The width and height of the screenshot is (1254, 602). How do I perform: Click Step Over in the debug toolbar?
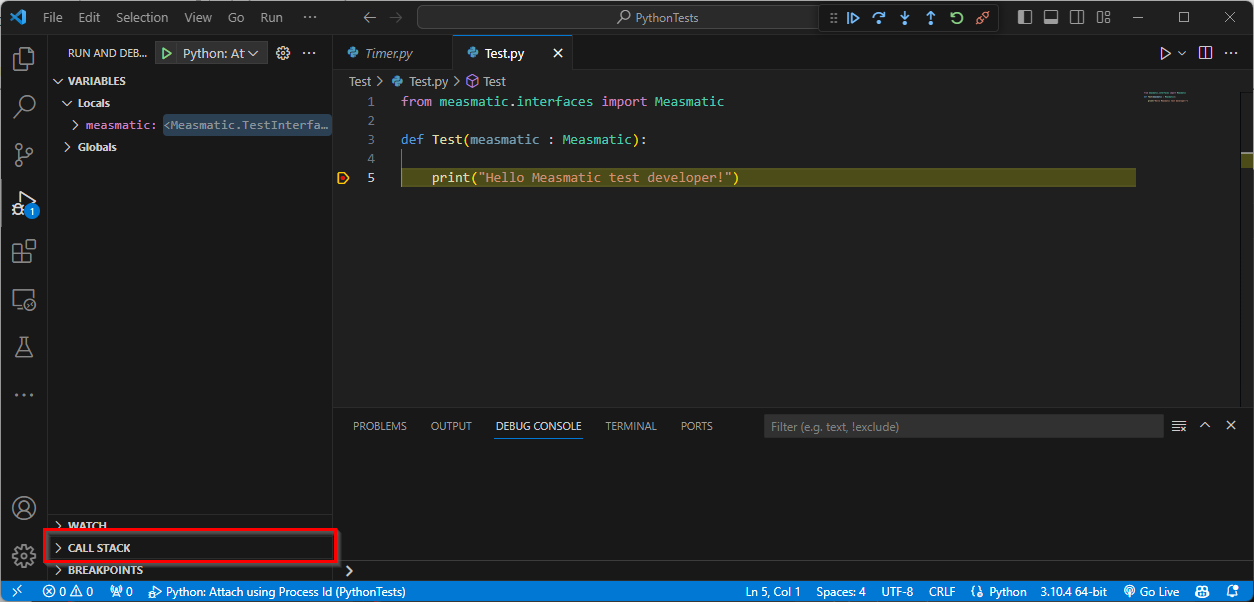(x=879, y=18)
